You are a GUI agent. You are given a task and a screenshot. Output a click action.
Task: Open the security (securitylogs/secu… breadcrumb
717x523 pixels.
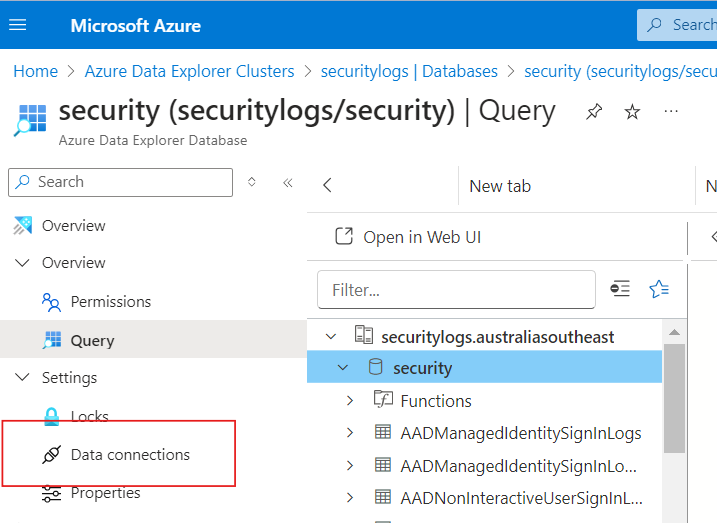[x=620, y=71]
